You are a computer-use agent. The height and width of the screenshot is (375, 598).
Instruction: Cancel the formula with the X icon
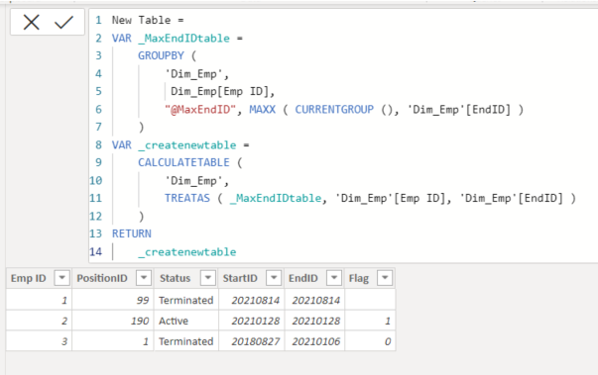tap(31, 22)
